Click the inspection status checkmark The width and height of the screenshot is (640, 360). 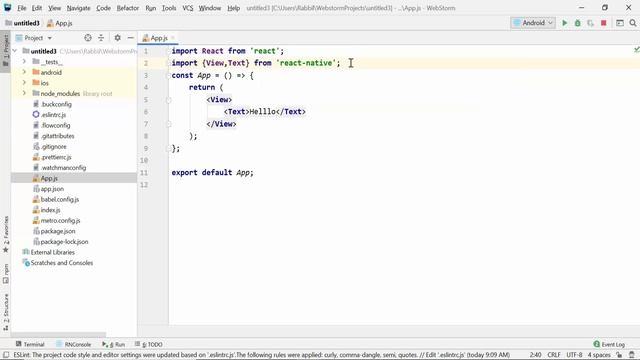636,49
